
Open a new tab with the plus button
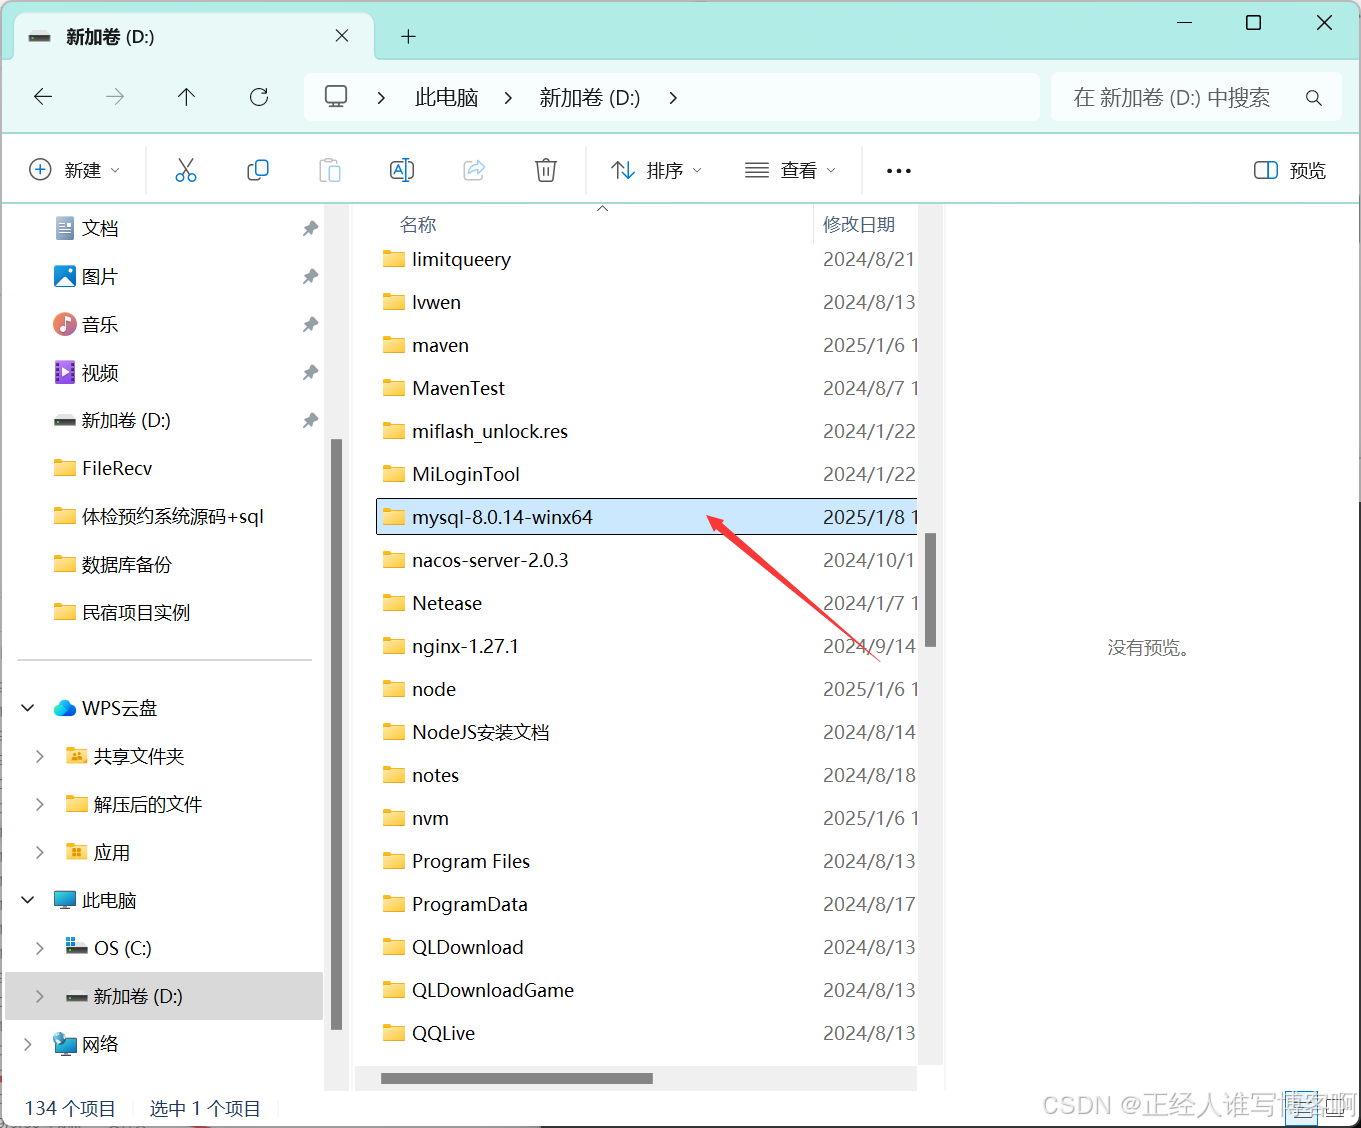pyautogui.click(x=408, y=35)
